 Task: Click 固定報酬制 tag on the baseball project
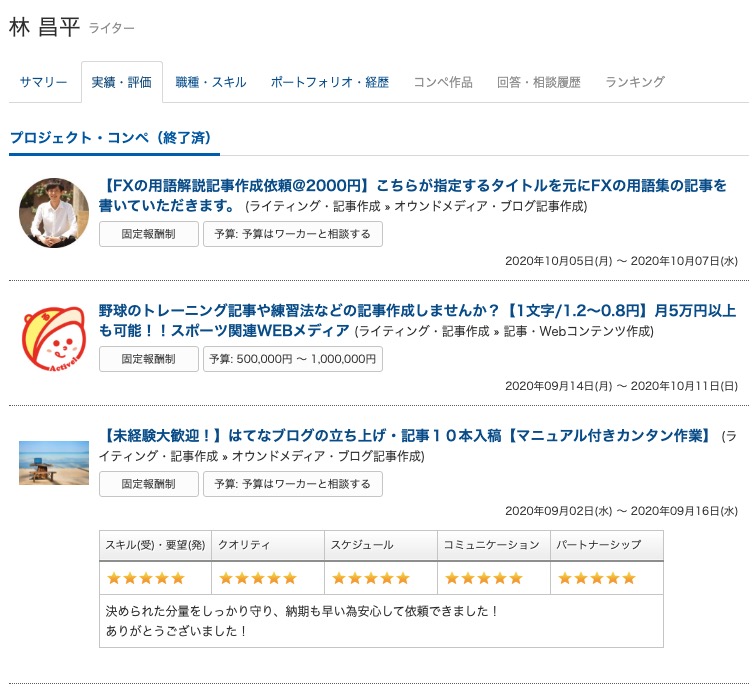[148, 359]
